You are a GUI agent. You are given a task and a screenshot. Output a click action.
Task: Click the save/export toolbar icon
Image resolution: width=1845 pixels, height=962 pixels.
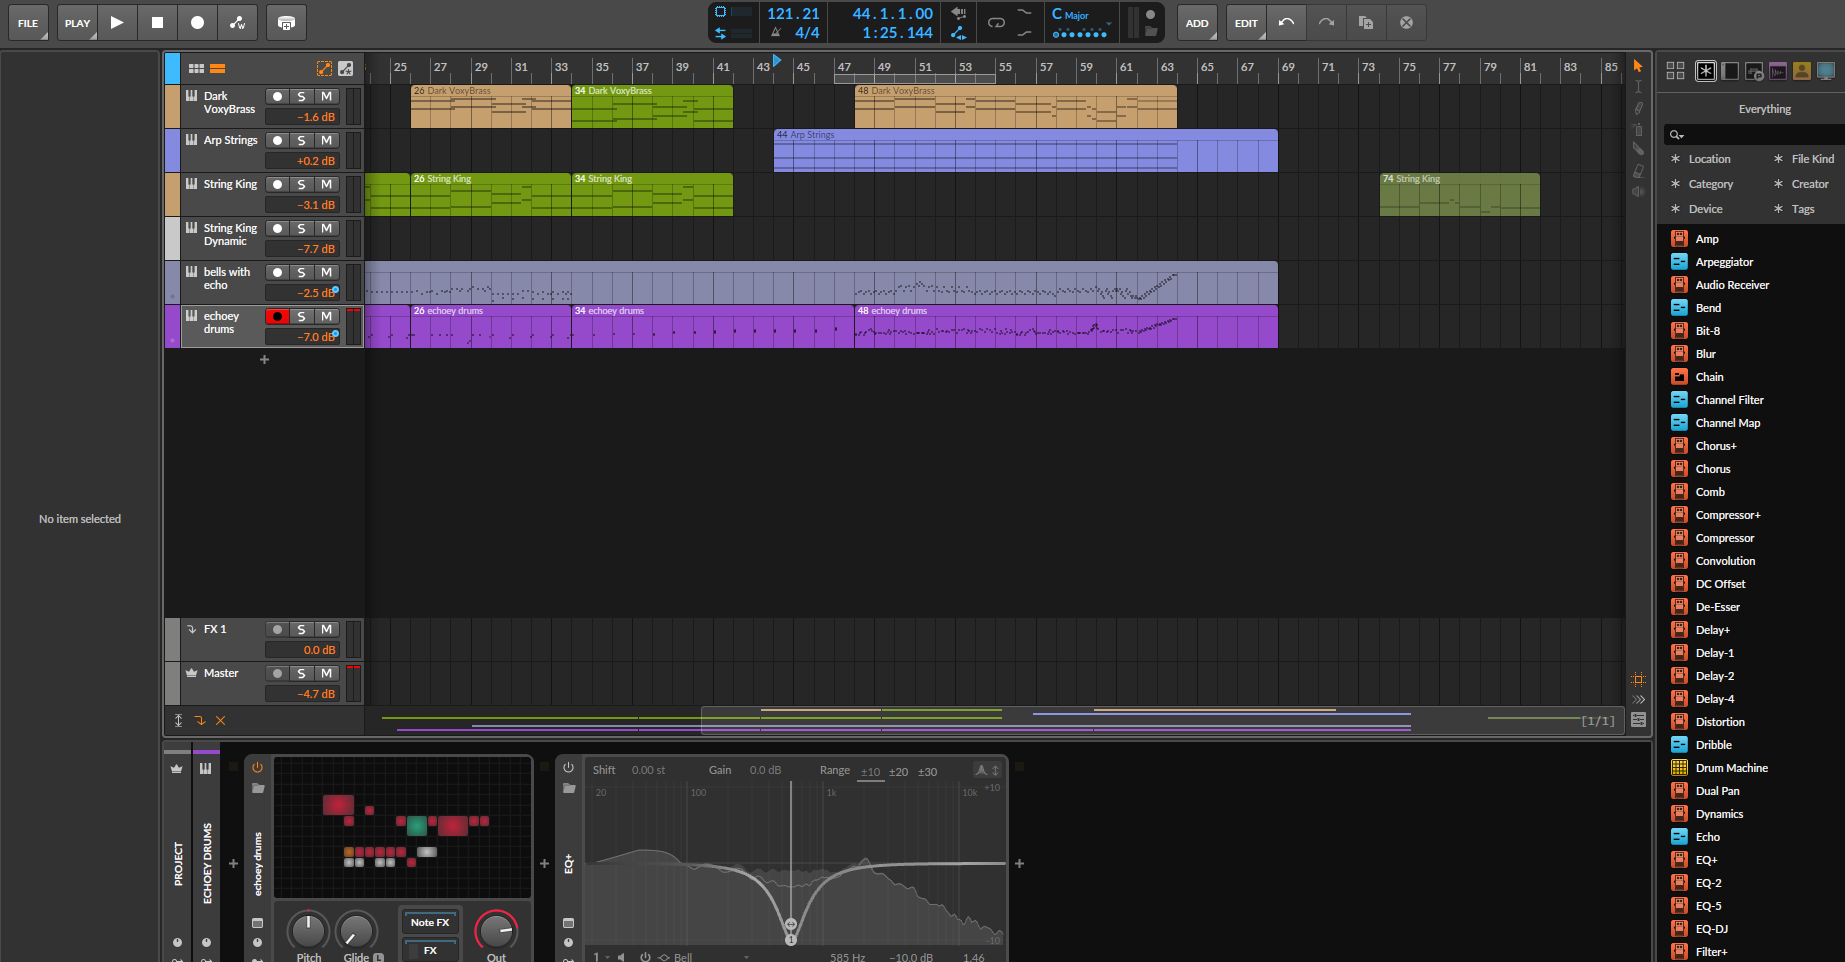pos(286,22)
